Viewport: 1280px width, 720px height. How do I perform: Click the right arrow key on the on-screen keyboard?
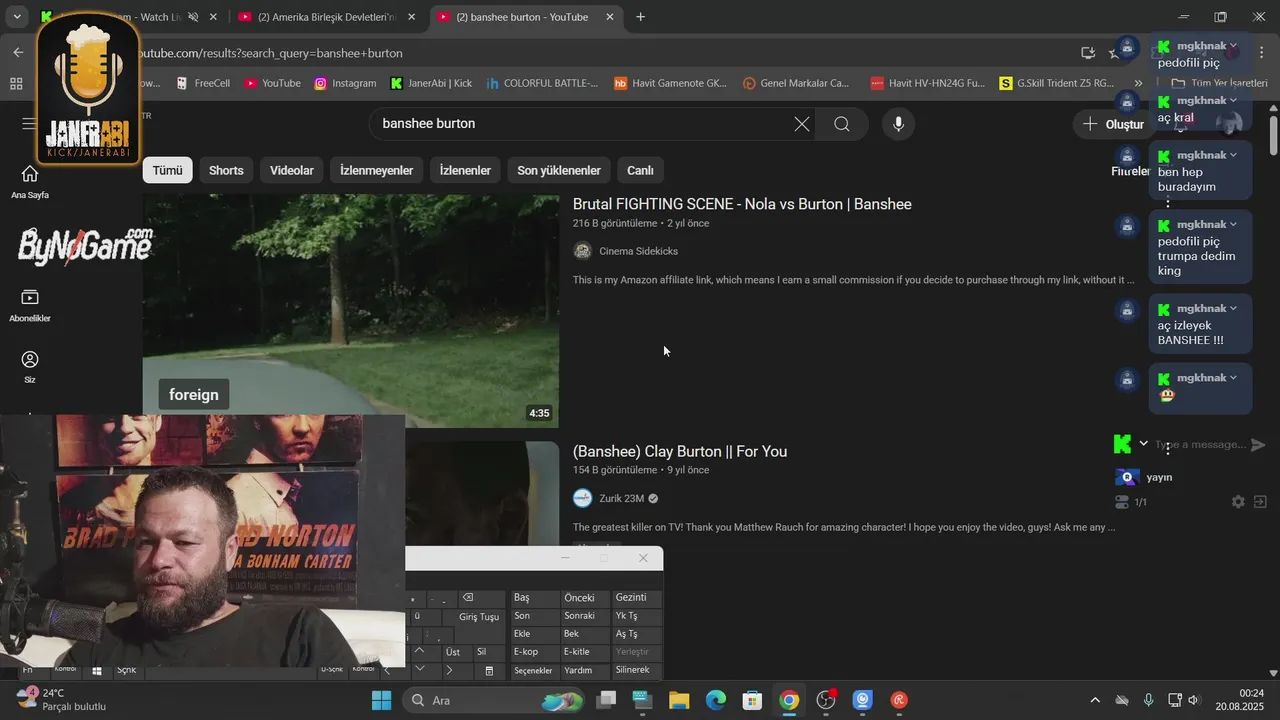tap(449, 670)
